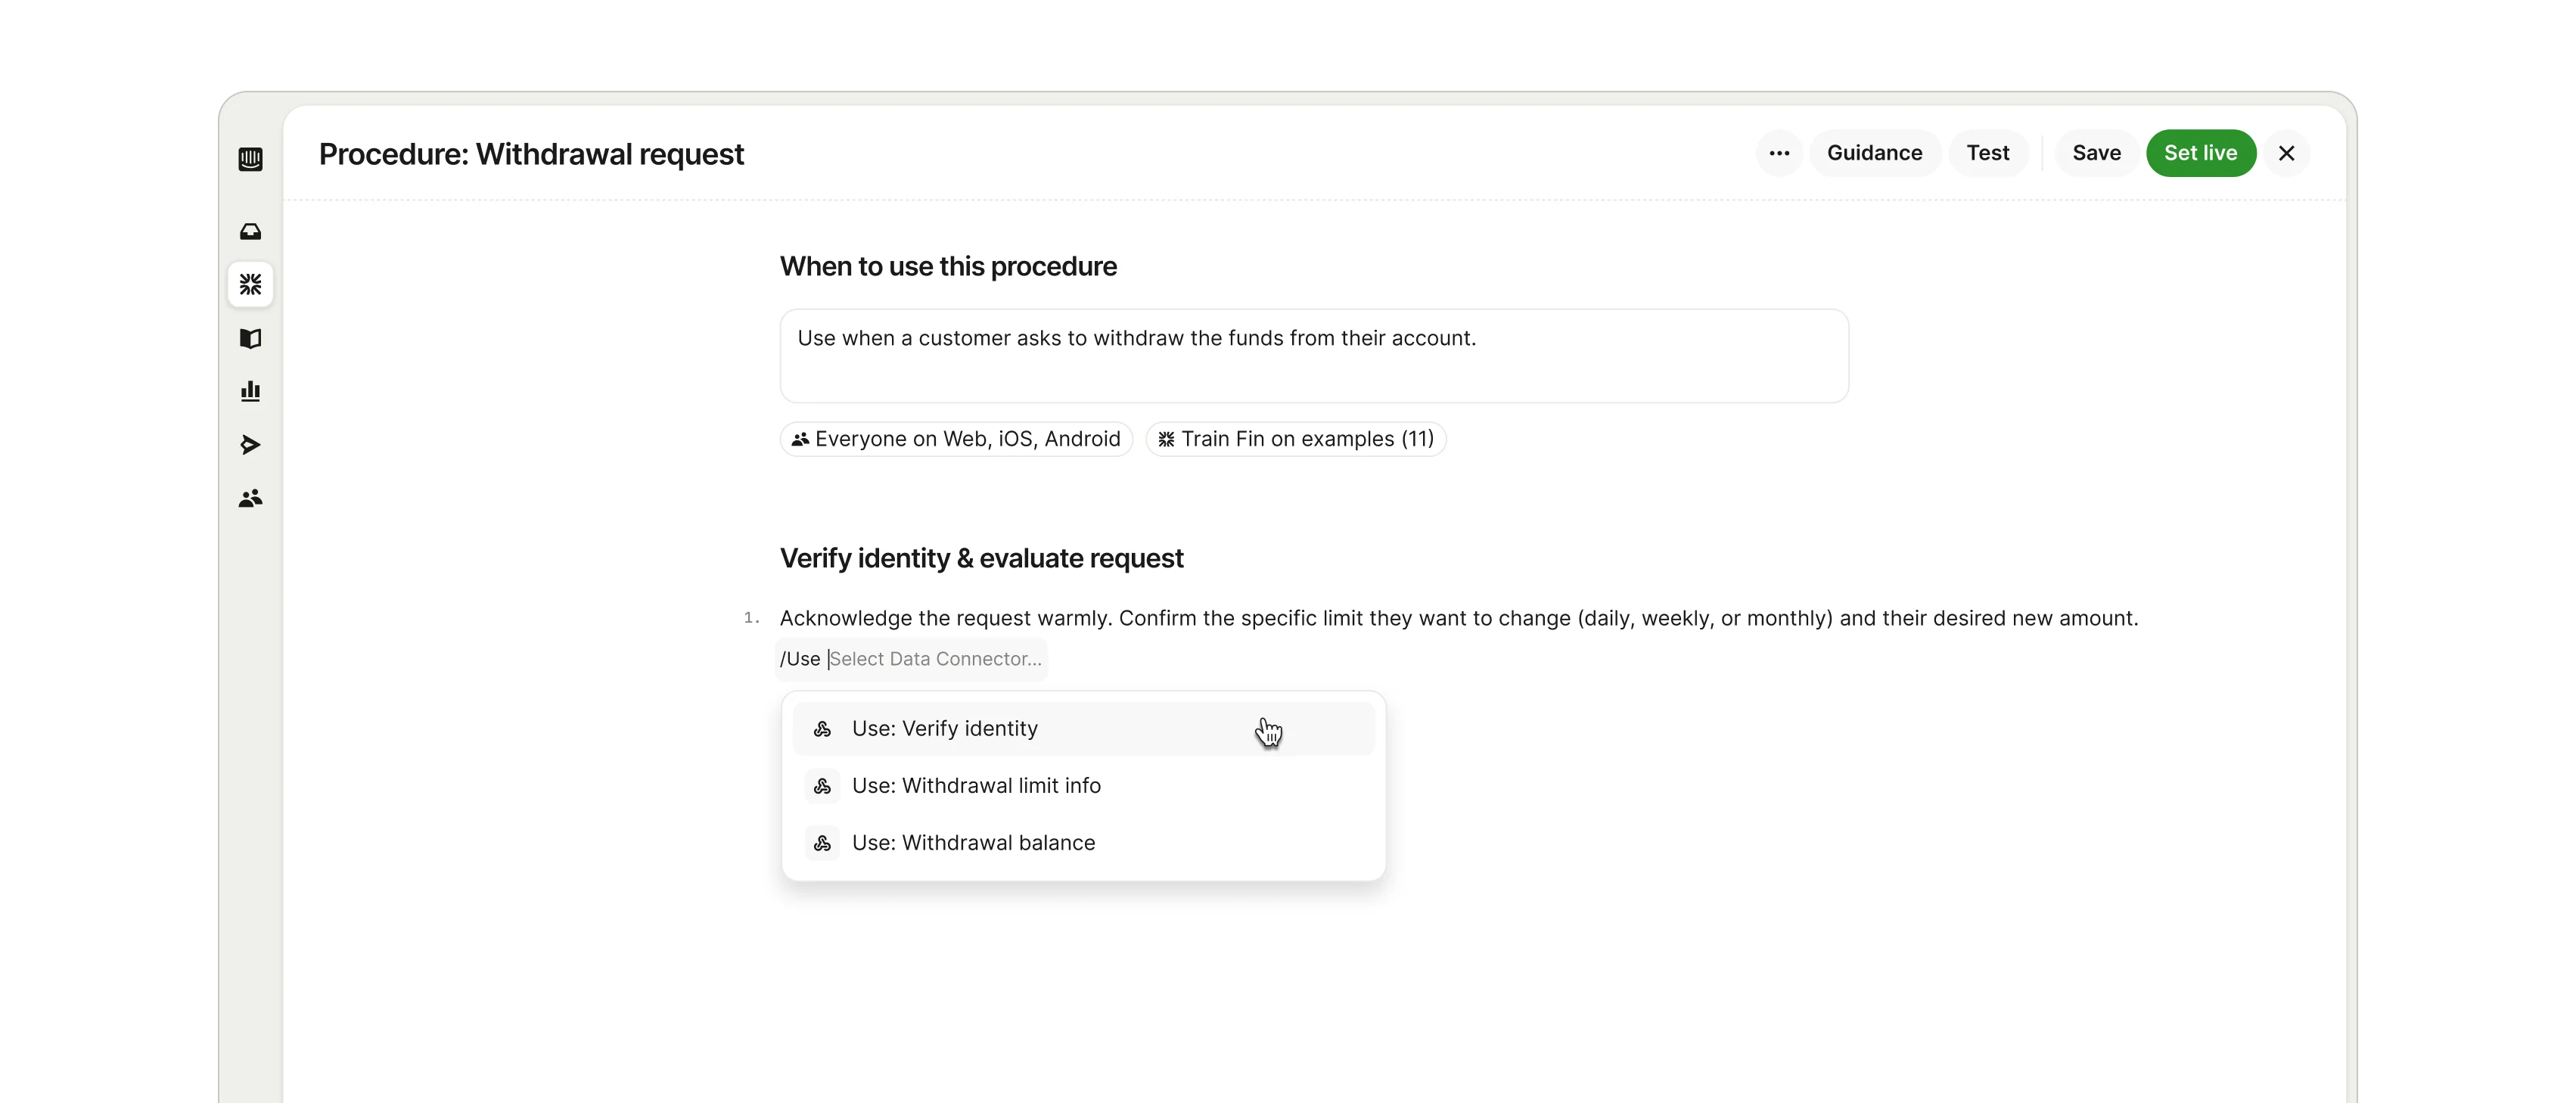Screen dimensions: 2576x1103
Task: Open Contacts via the people icon
Action: click(250, 498)
